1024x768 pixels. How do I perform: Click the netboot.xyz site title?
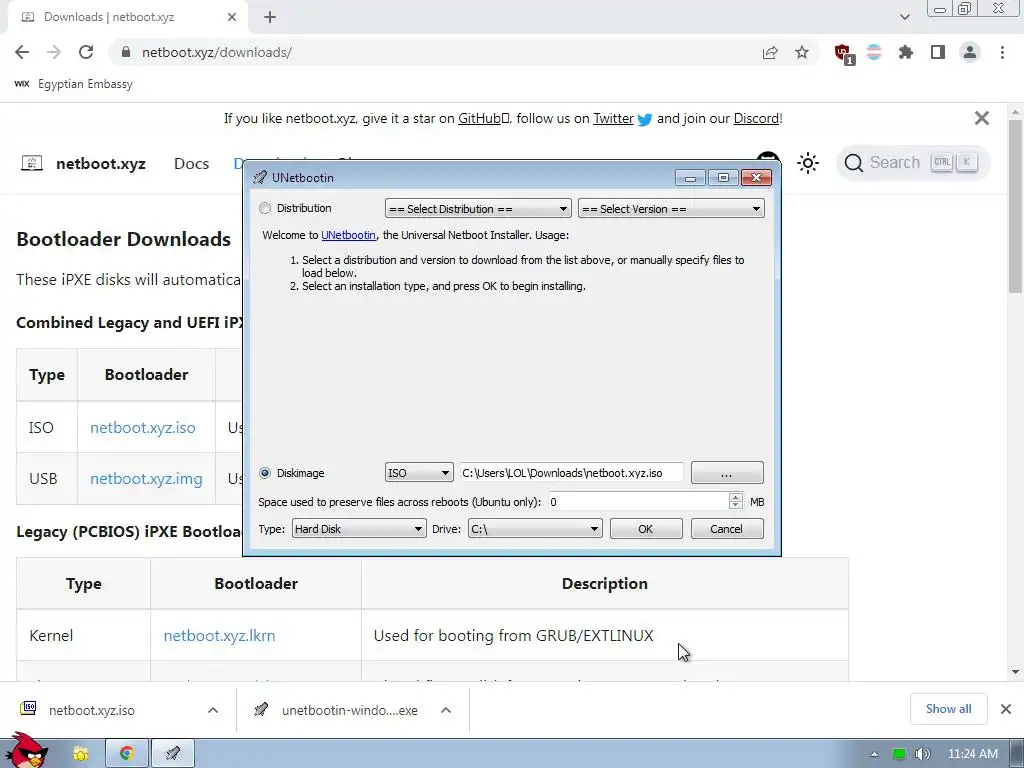(x=101, y=163)
